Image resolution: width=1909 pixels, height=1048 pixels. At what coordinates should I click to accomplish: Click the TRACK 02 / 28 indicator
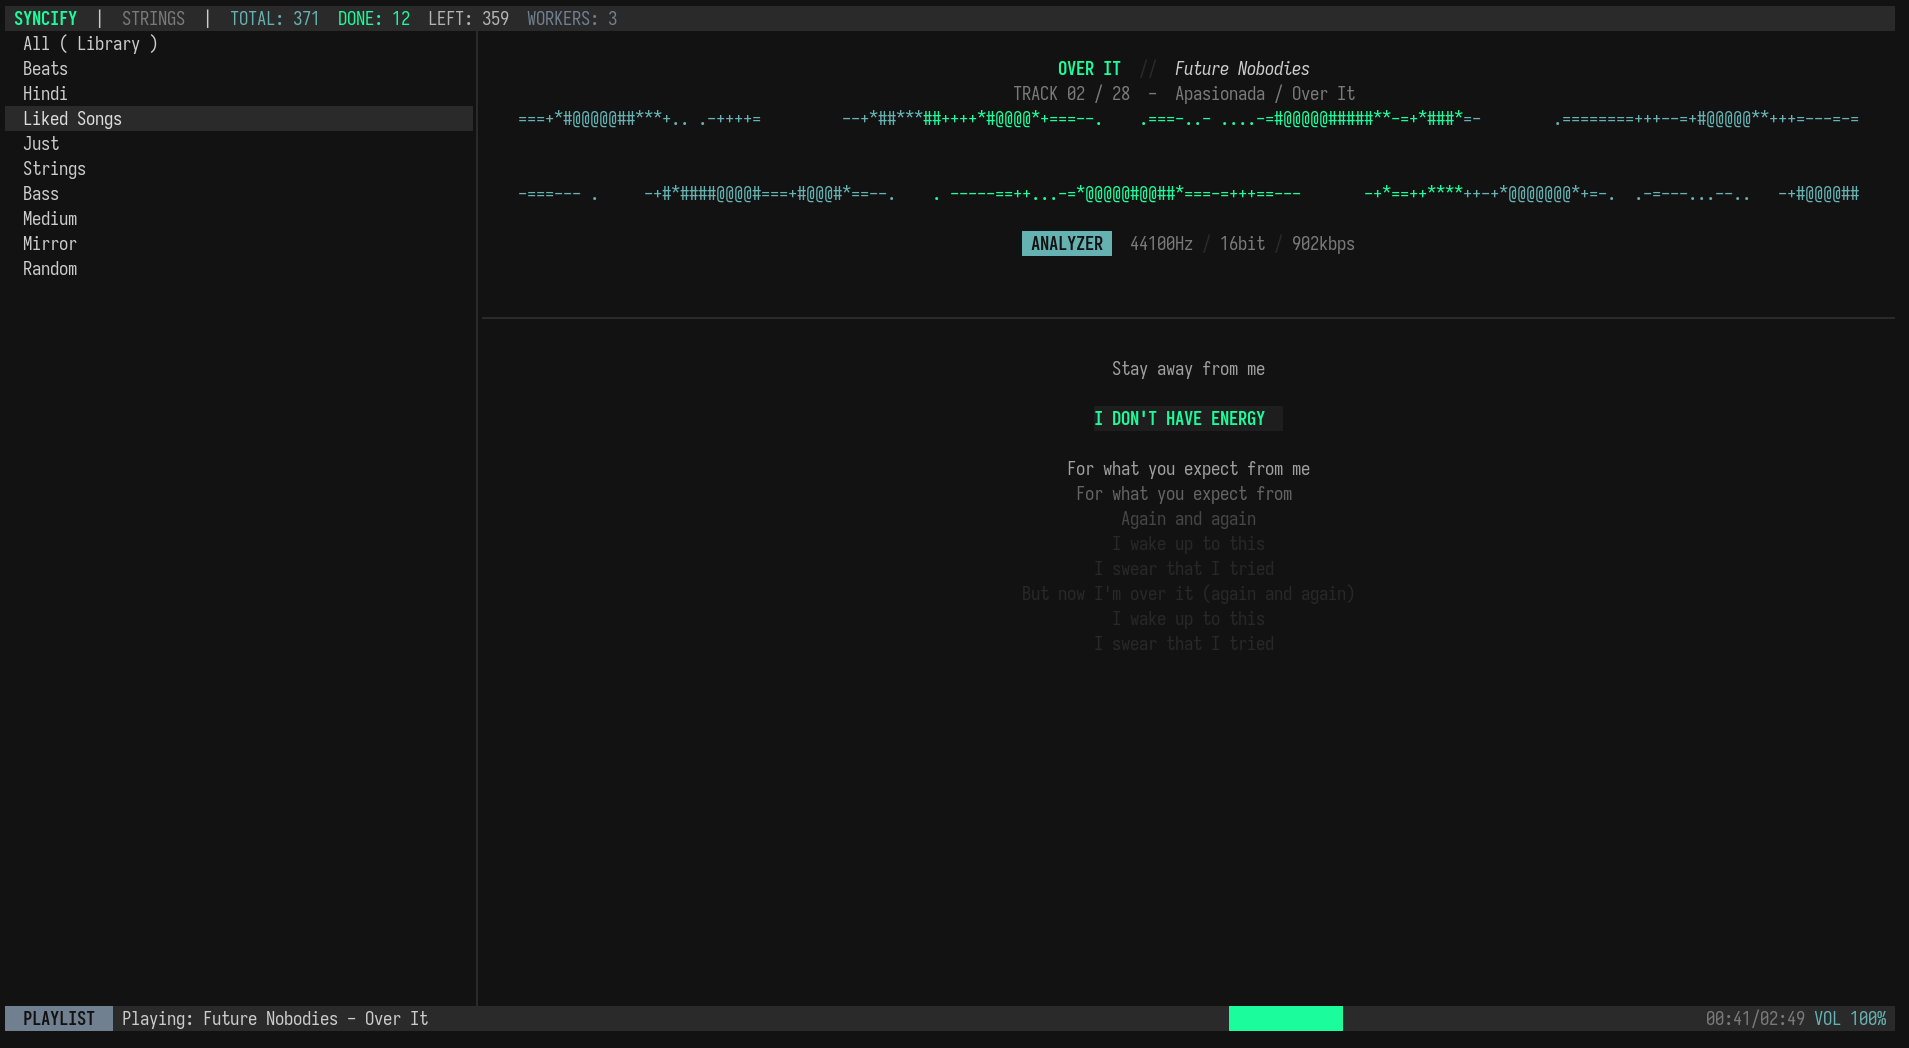(1071, 94)
